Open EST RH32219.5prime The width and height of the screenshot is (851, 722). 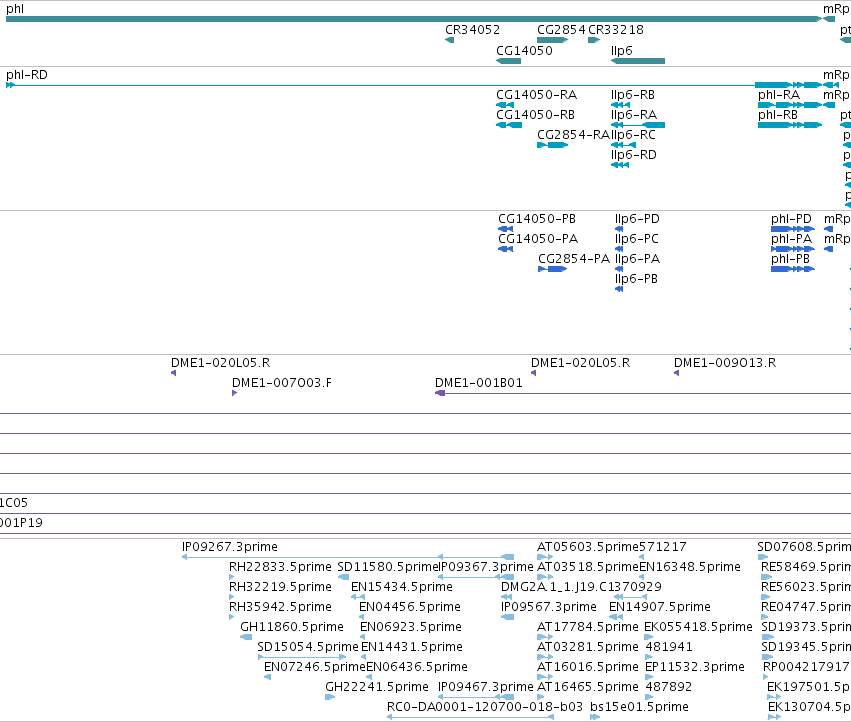tap(280, 587)
